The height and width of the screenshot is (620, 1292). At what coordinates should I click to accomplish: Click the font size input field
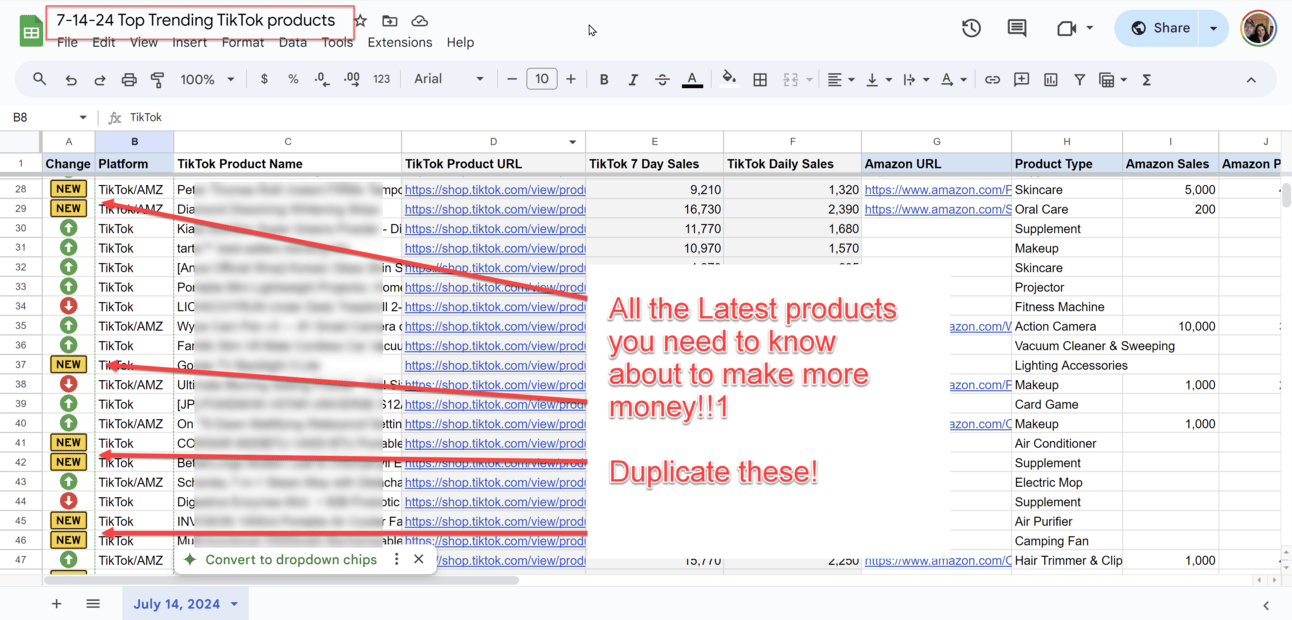coord(541,80)
